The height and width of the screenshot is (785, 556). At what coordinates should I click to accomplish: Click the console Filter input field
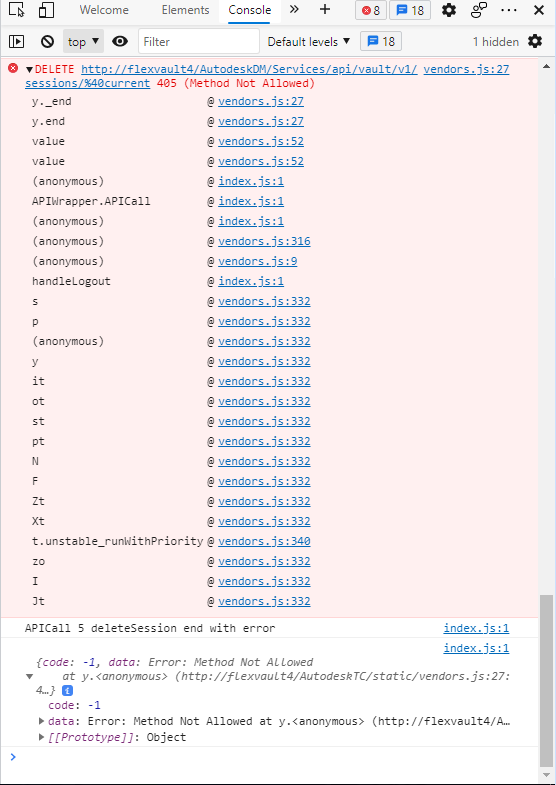[x=199, y=42]
